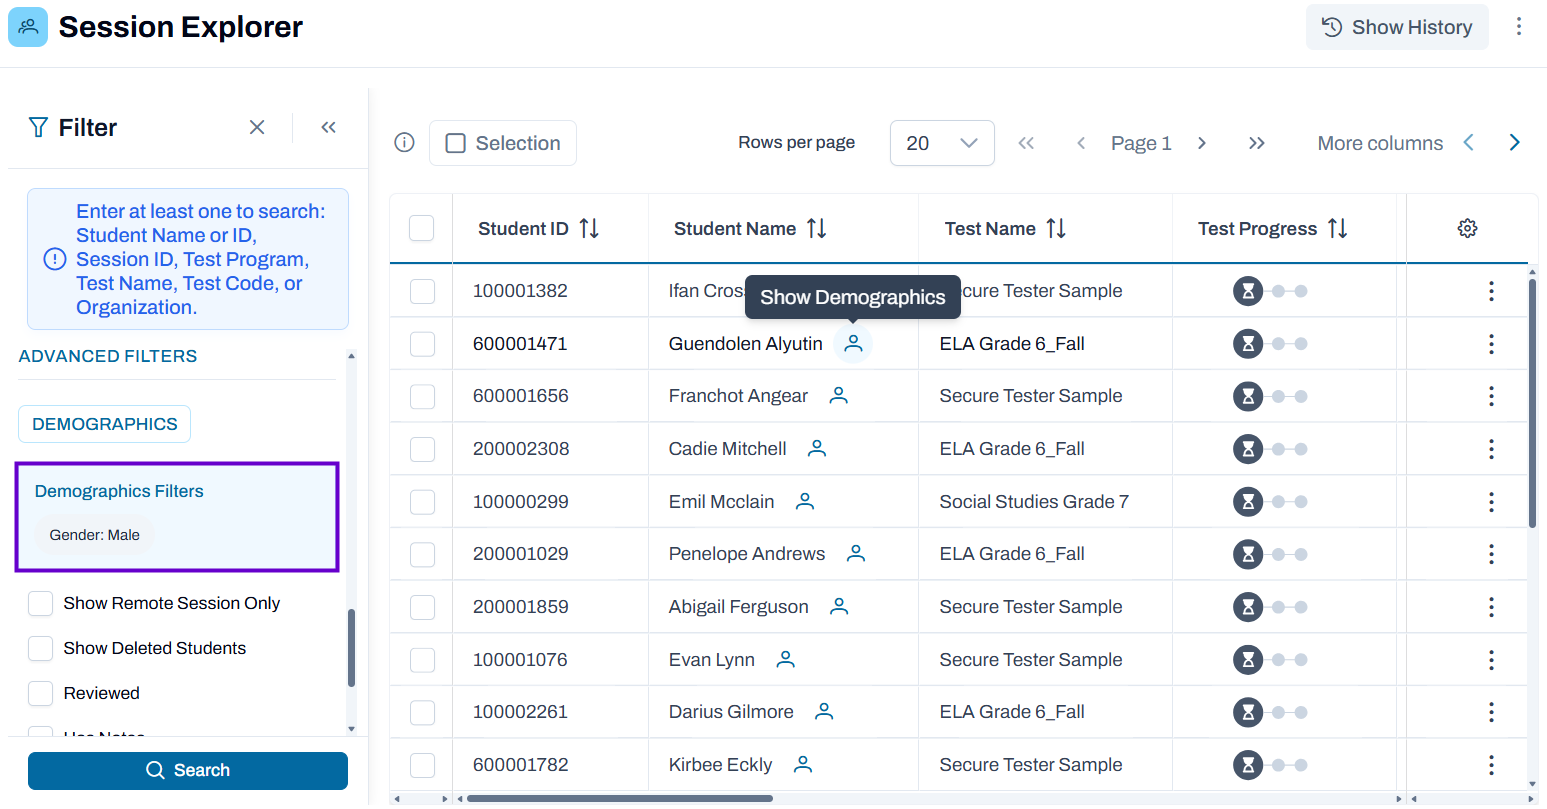The image size is (1547, 809).
Task: Collapse the Filter sidebar with double chevron
Action: coord(328,127)
